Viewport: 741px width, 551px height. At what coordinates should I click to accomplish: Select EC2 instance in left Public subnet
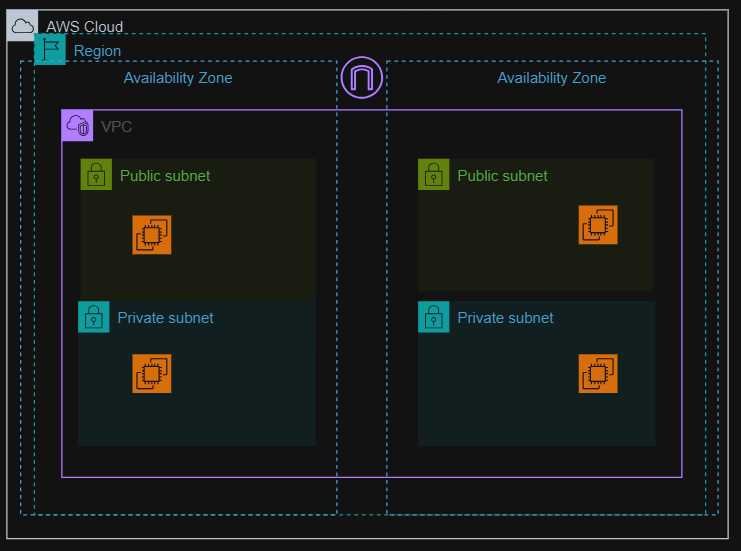pos(152,235)
